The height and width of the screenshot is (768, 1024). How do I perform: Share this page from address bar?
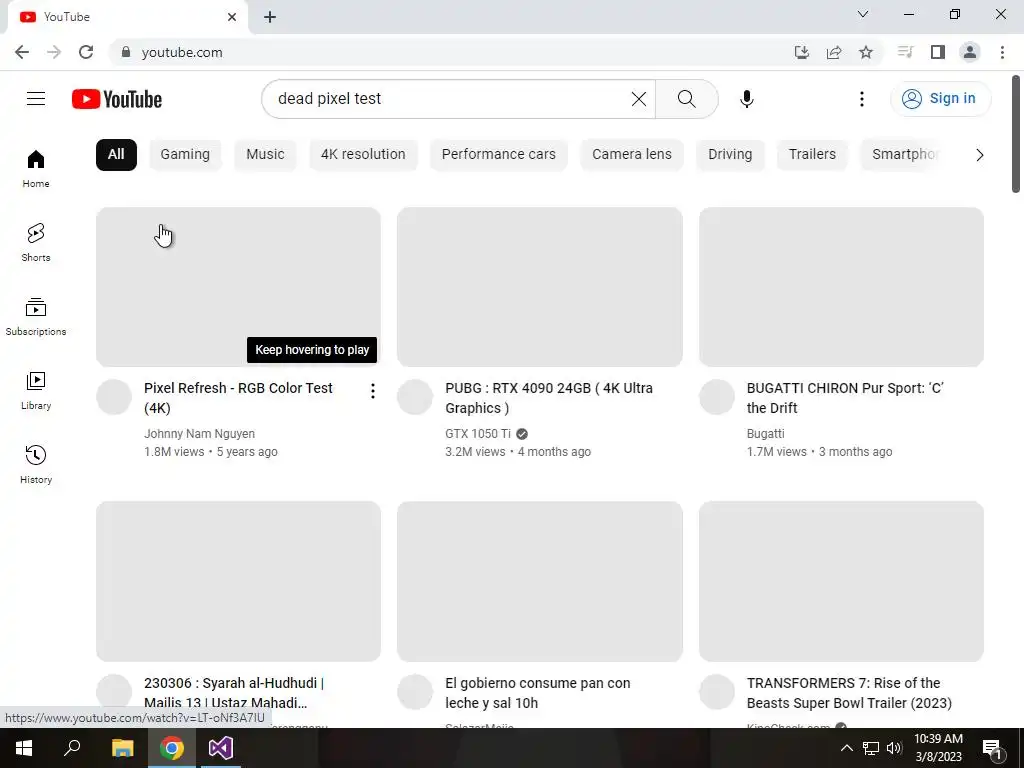coord(833,52)
